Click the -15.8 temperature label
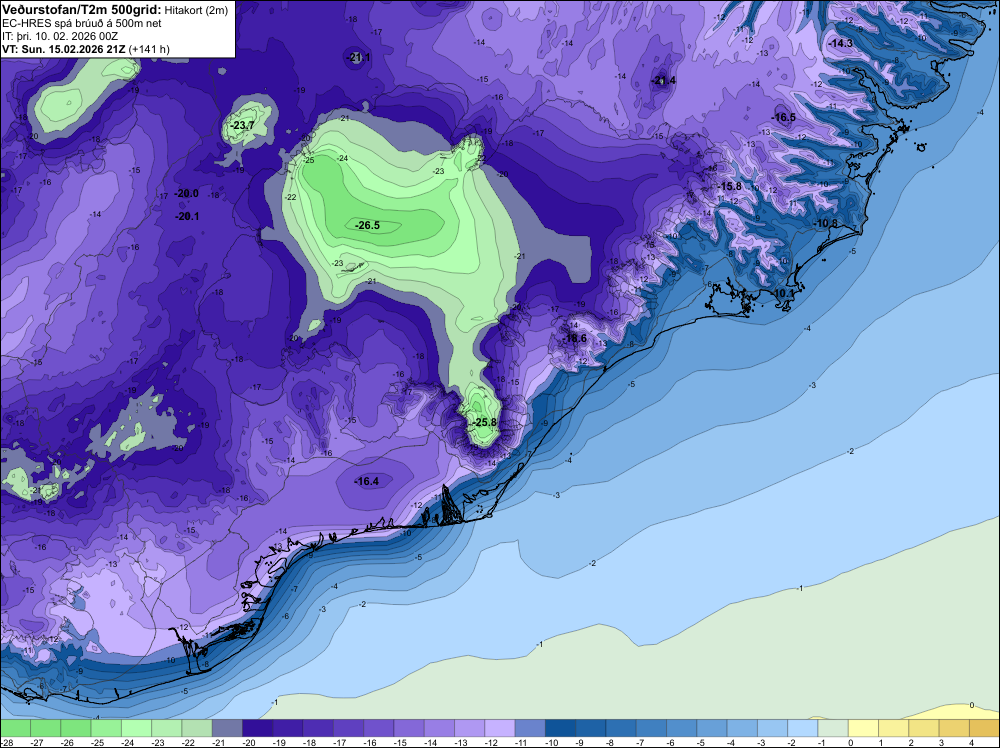This screenshot has height=748, width=1000. [730, 186]
